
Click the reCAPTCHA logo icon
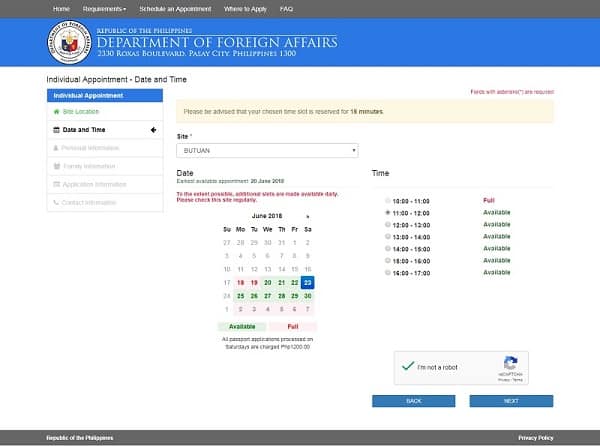(510, 362)
